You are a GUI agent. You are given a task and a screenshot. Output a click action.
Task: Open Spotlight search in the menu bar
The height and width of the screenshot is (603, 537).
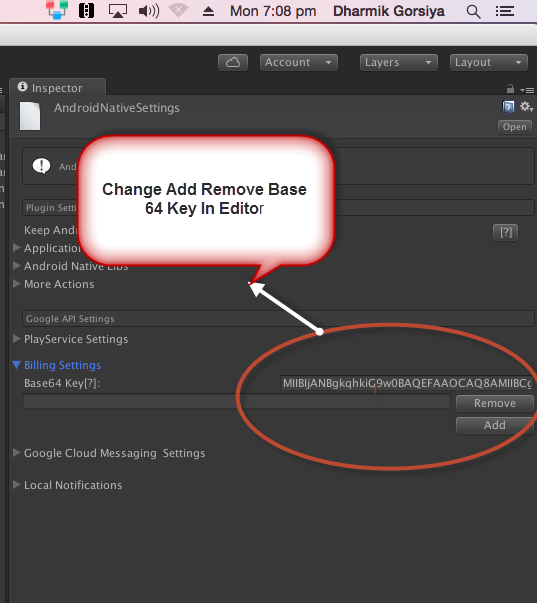pos(473,12)
